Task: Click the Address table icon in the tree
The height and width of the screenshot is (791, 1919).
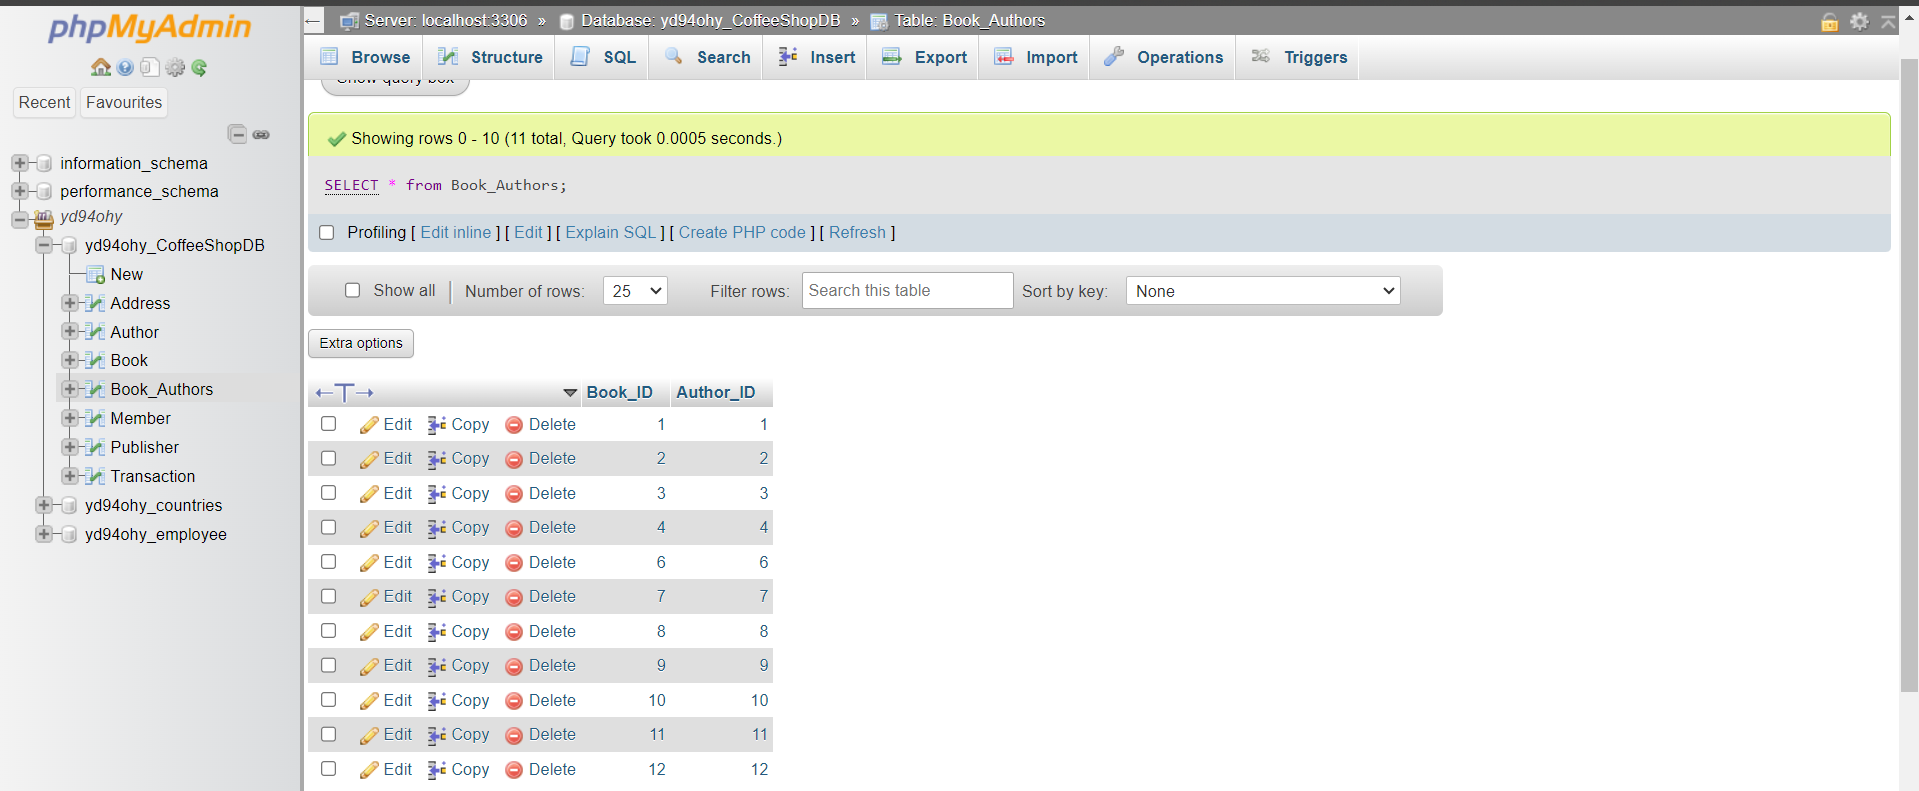Action: (x=95, y=303)
